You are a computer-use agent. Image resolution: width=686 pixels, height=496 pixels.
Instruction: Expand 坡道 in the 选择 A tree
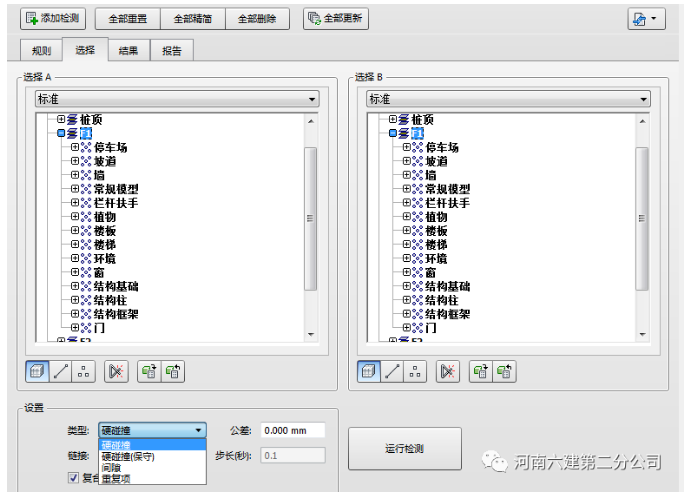pyautogui.click(x=75, y=161)
